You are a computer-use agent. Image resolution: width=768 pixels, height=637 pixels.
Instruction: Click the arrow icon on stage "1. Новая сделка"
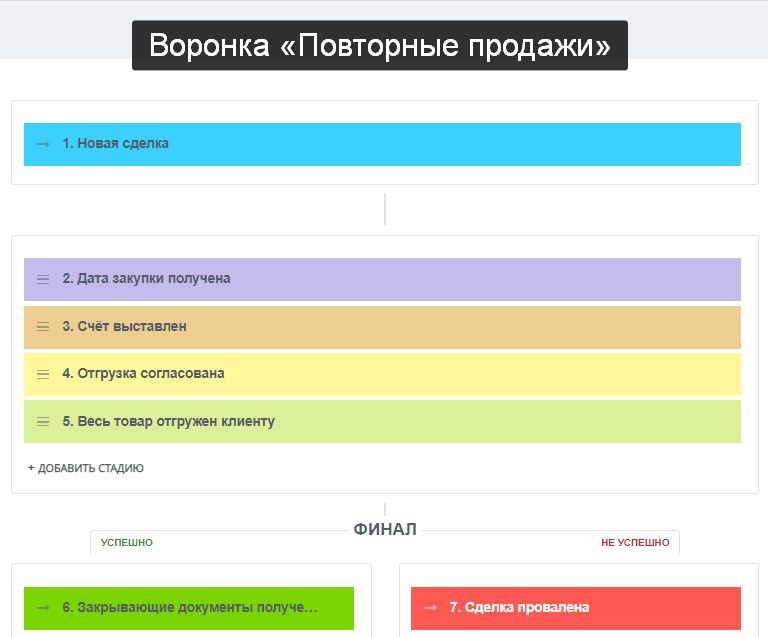pyautogui.click(x=43, y=144)
